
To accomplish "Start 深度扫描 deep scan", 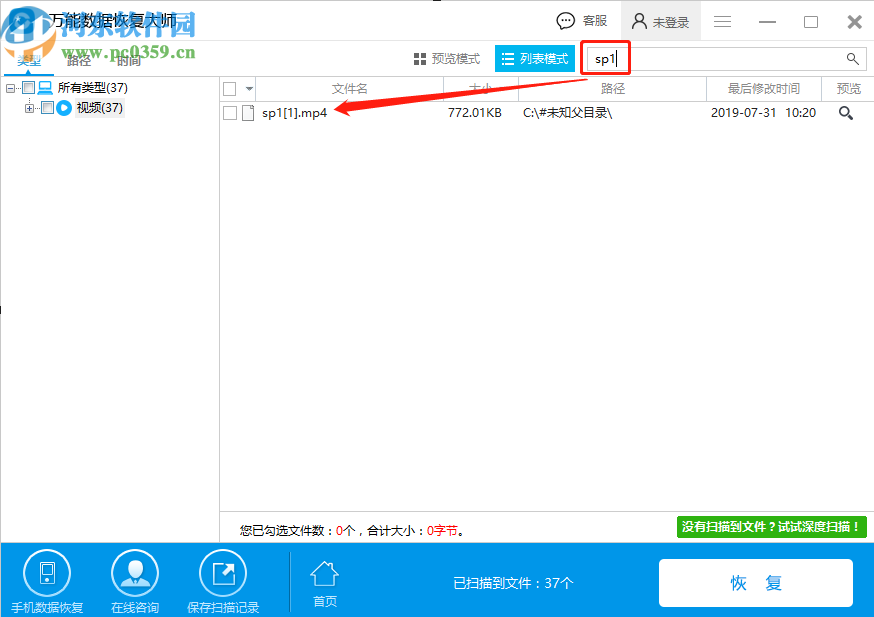I will click(772, 525).
